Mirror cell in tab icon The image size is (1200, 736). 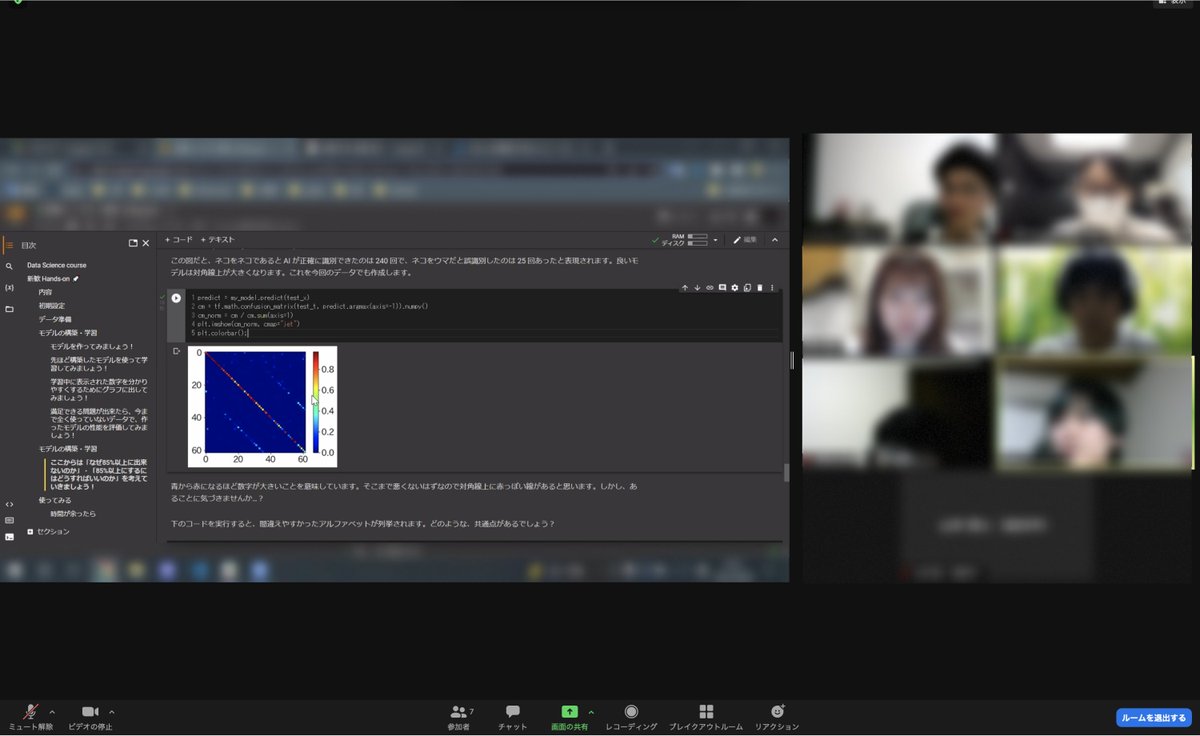click(747, 288)
